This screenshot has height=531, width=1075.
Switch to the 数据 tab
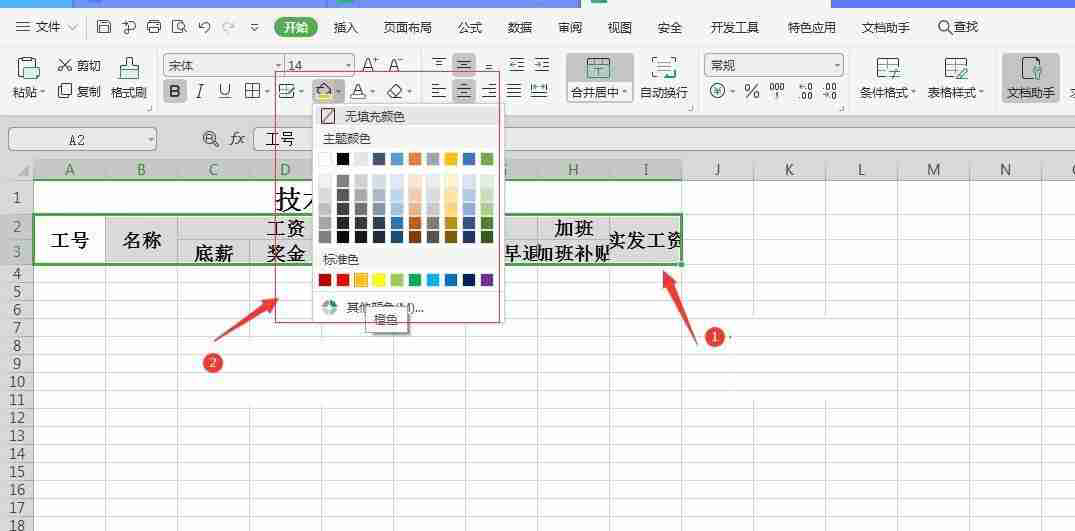tap(520, 28)
